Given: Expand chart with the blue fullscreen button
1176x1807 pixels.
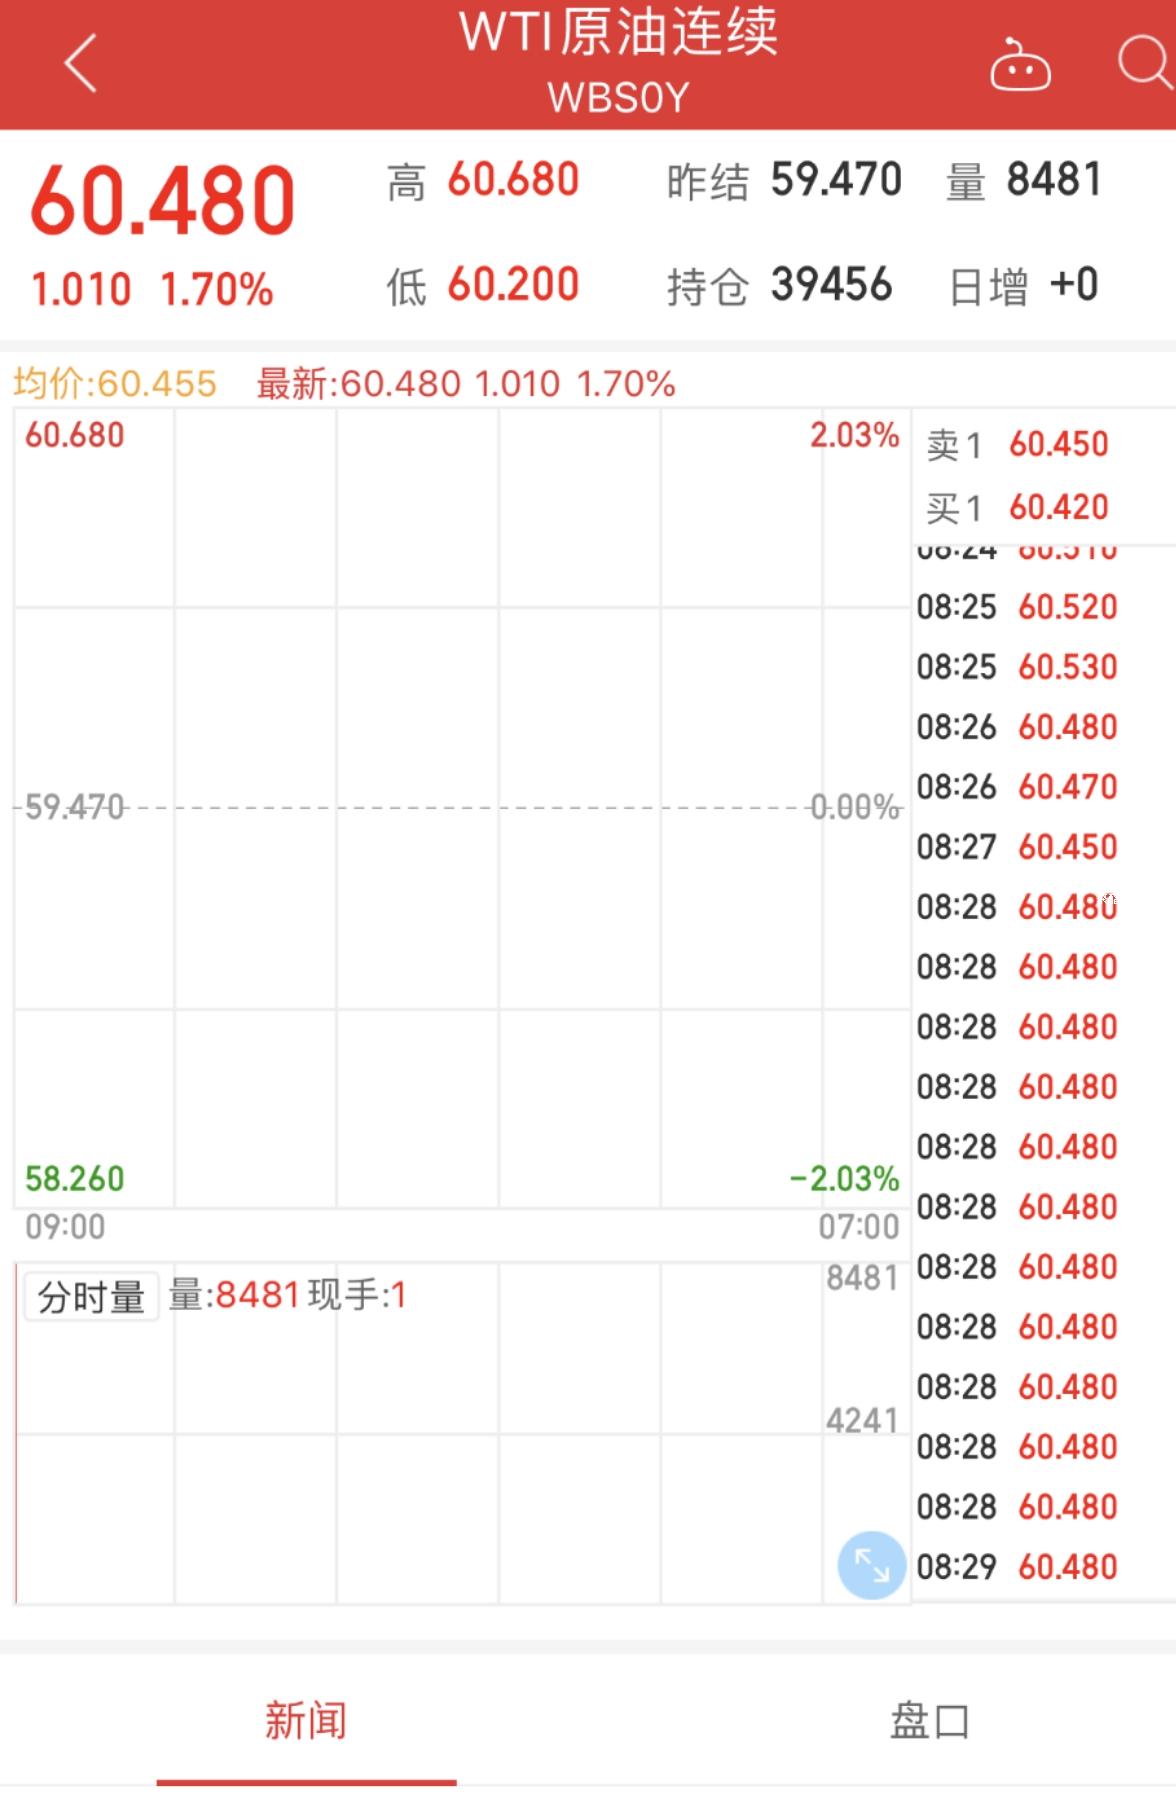Looking at the screenshot, I should click(871, 1565).
